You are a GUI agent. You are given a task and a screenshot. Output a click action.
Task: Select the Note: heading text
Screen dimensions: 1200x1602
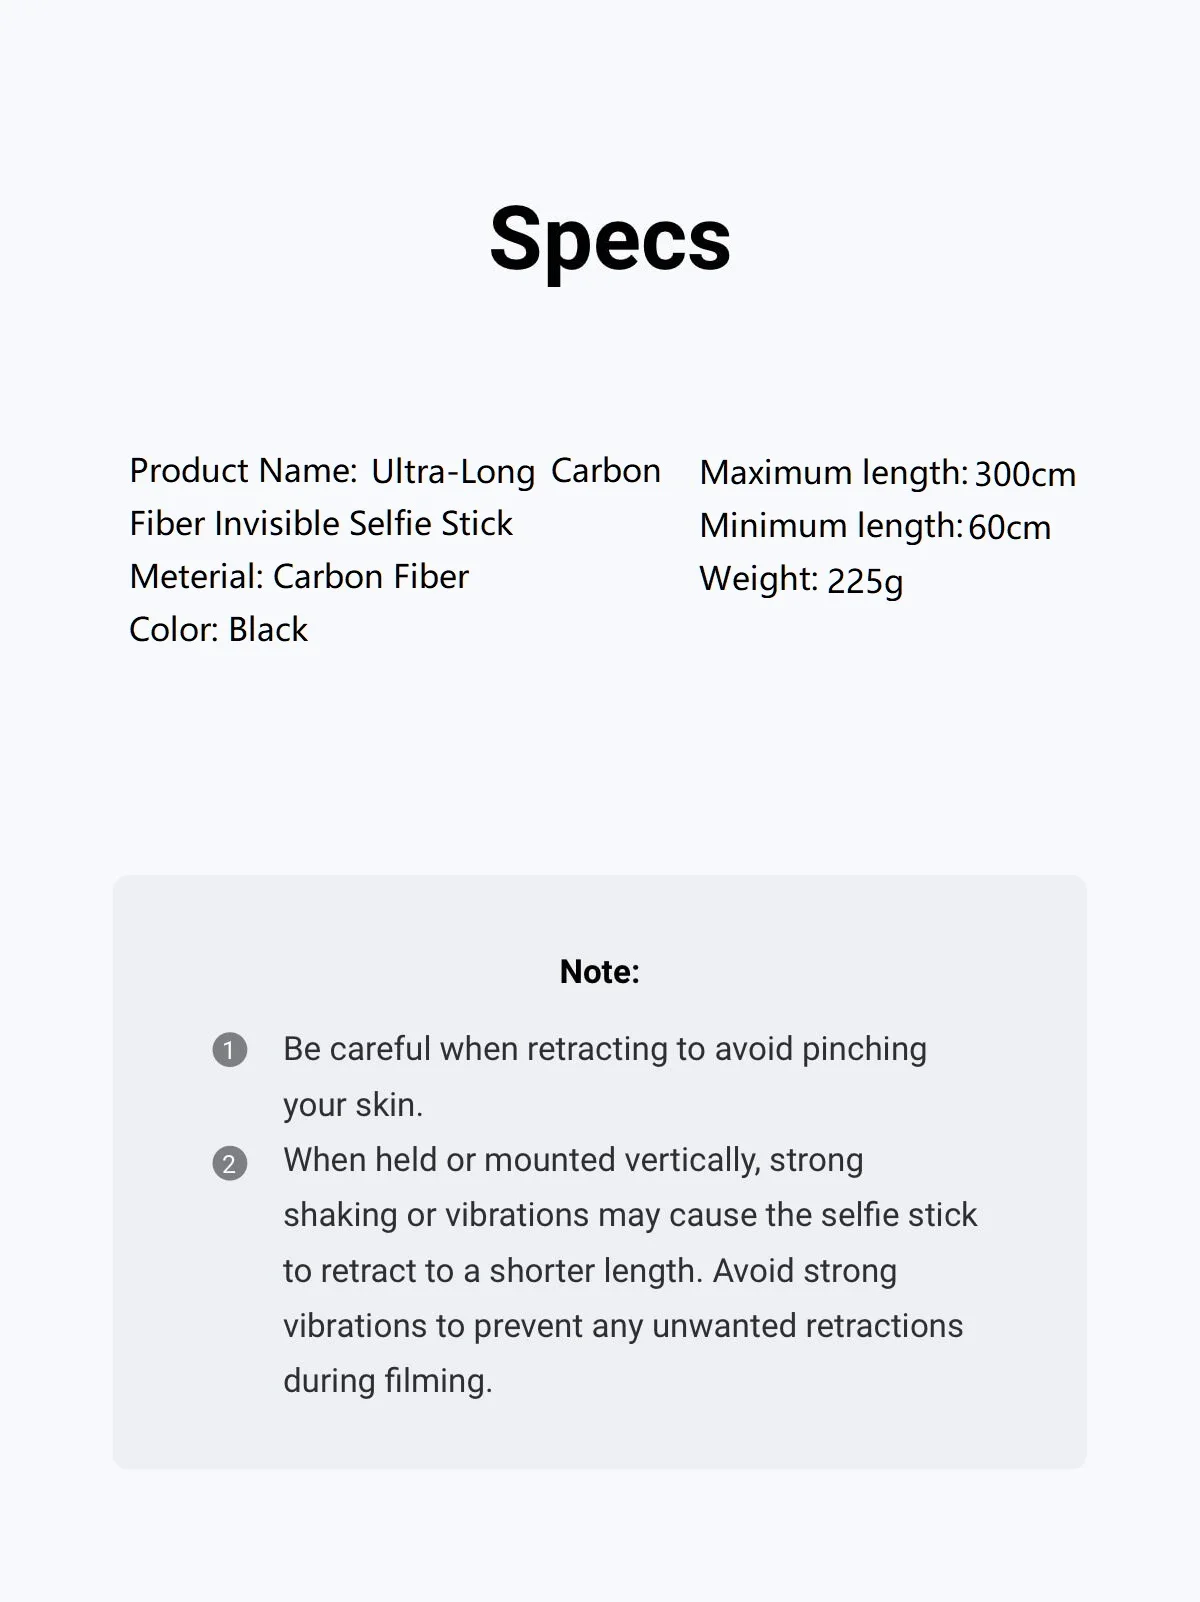(599, 971)
